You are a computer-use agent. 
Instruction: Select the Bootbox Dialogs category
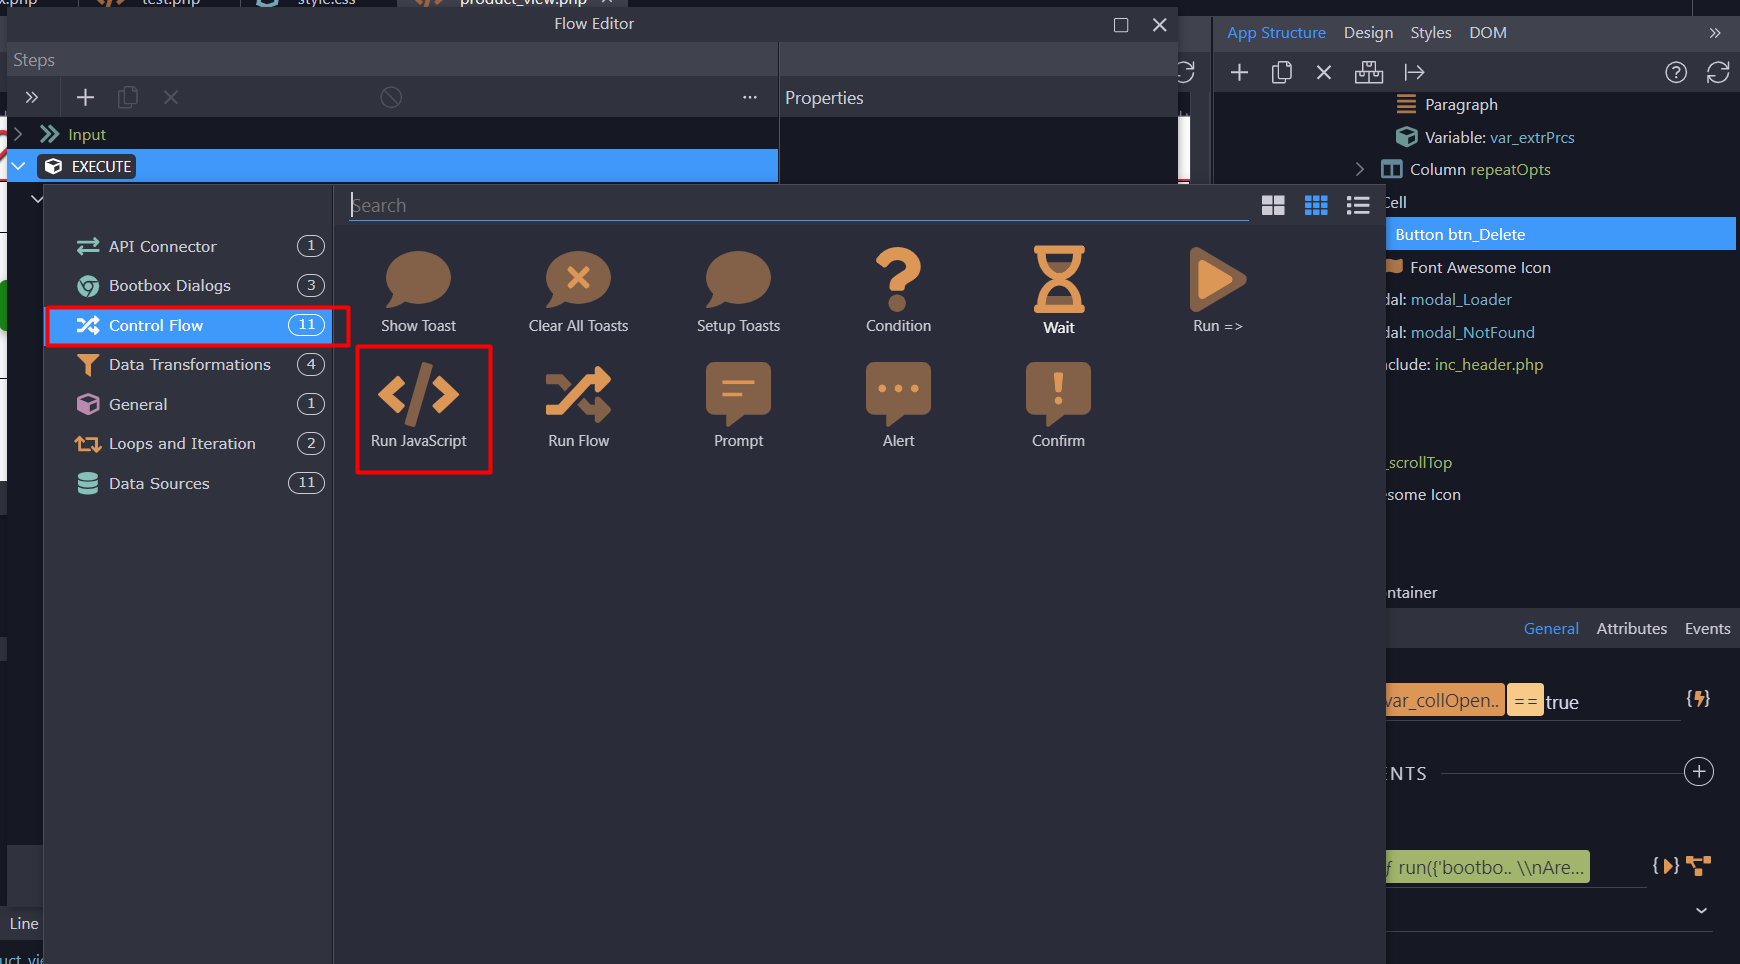169,286
